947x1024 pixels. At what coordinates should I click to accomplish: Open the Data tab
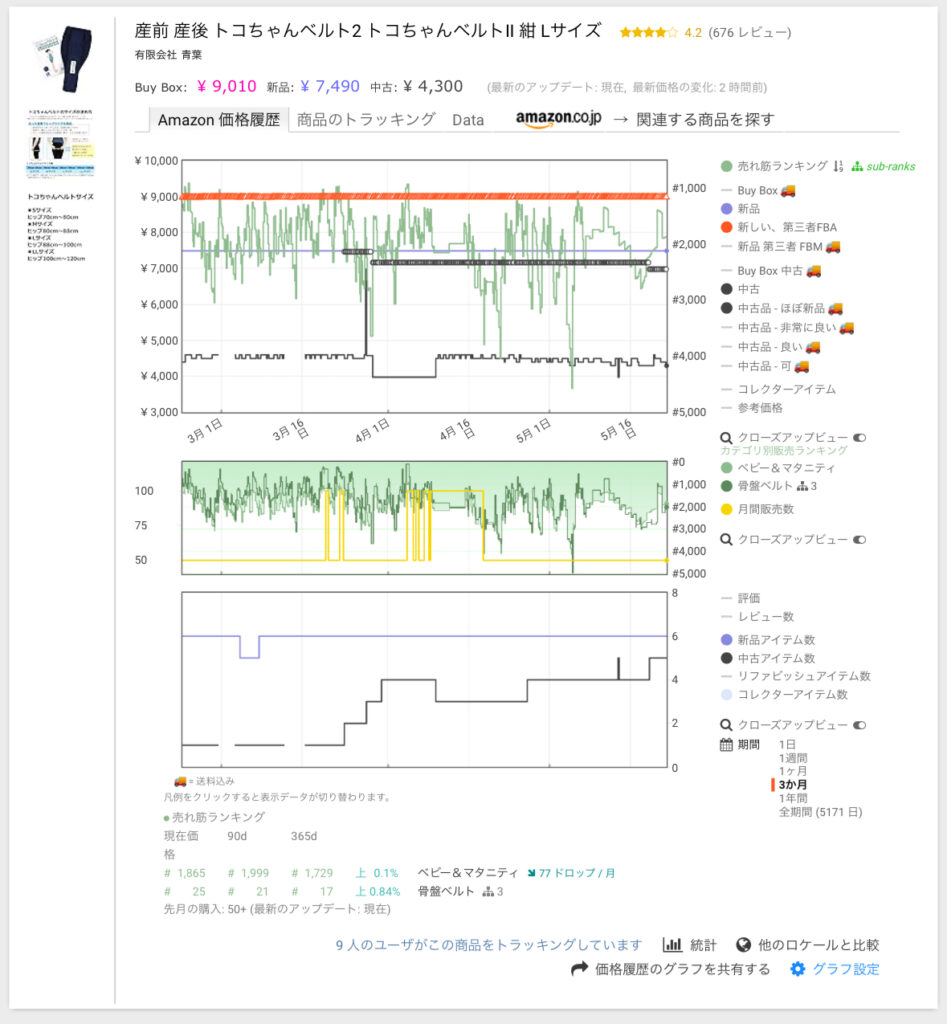(x=468, y=120)
